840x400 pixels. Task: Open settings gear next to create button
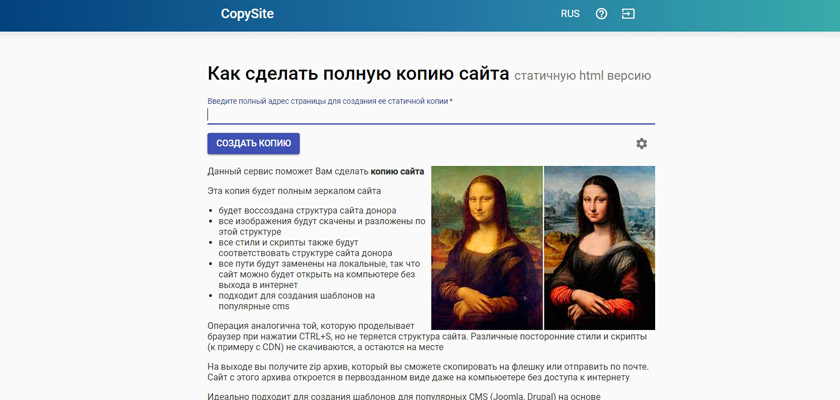tap(641, 144)
